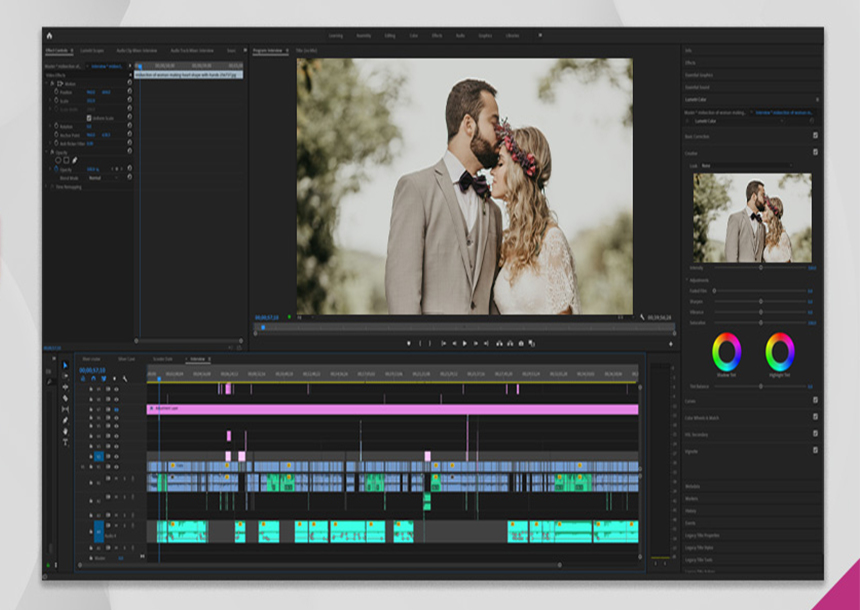This screenshot has height=610, width=860.
Task: Select the Type tool
Action: coord(65,442)
